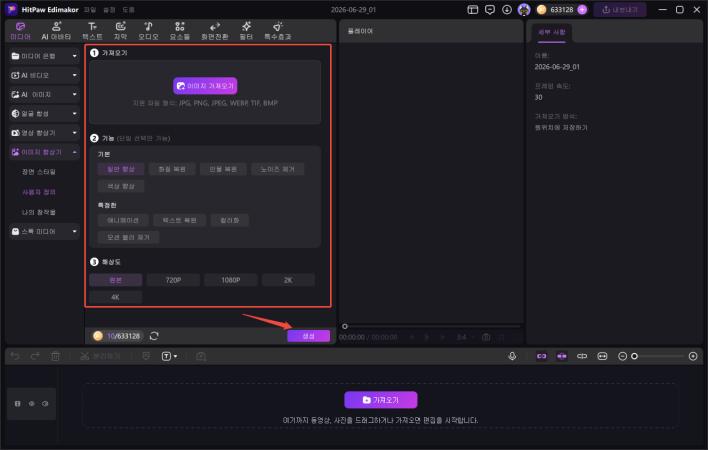
Task: Open the first menu after HitPaw Edimakor title
Action: (90, 9)
